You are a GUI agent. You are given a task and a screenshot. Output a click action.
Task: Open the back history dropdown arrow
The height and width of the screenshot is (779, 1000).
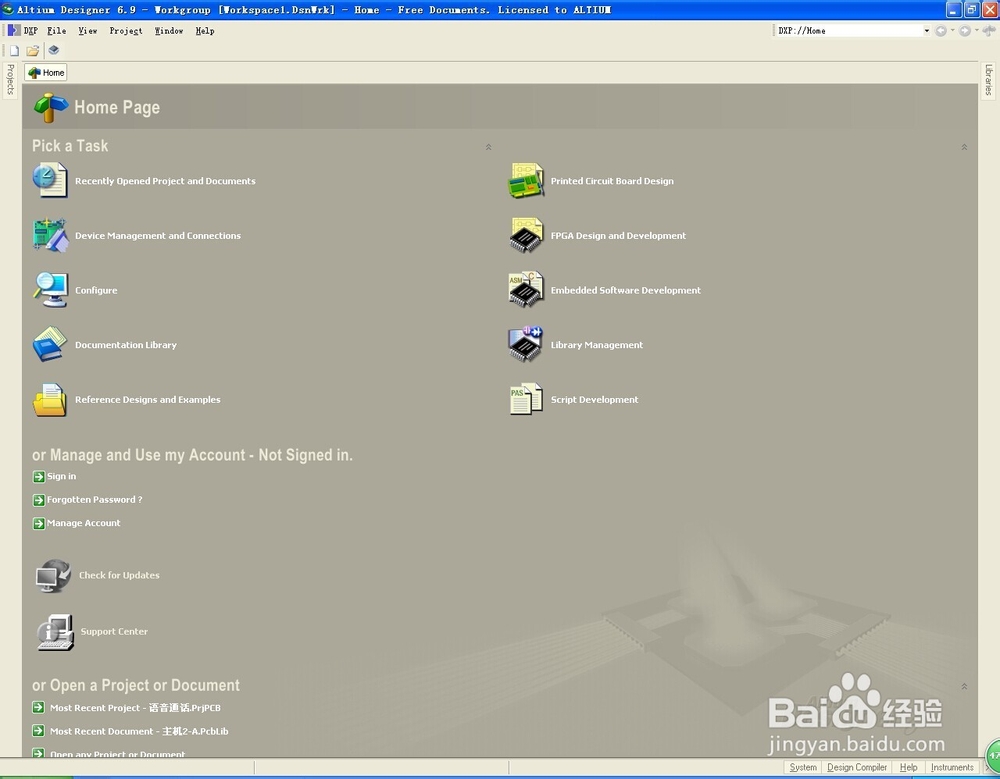(x=952, y=31)
